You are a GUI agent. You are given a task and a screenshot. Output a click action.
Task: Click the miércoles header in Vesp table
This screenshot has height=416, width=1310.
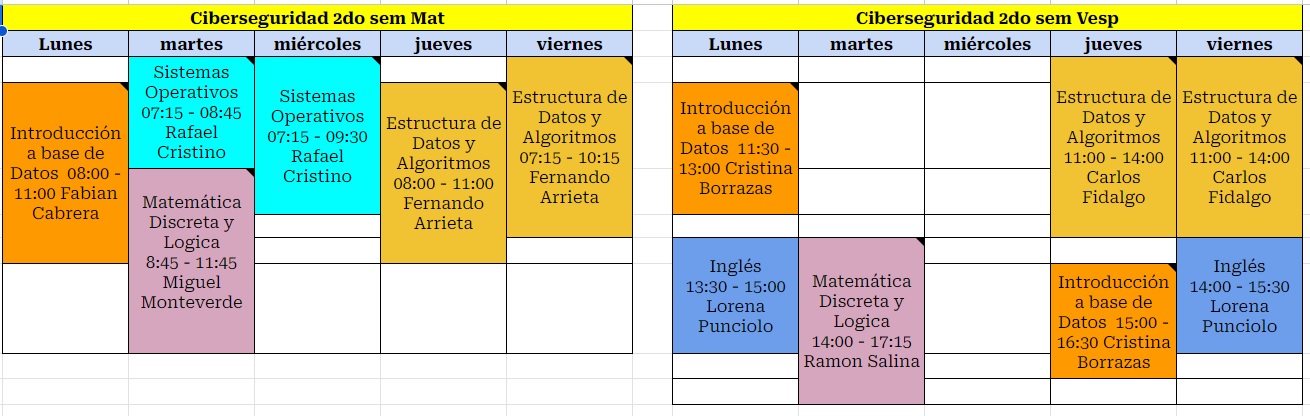click(987, 44)
